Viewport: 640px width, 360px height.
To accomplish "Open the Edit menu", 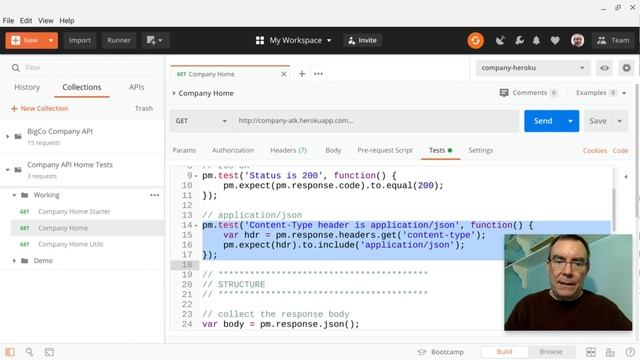I will [x=26, y=20].
